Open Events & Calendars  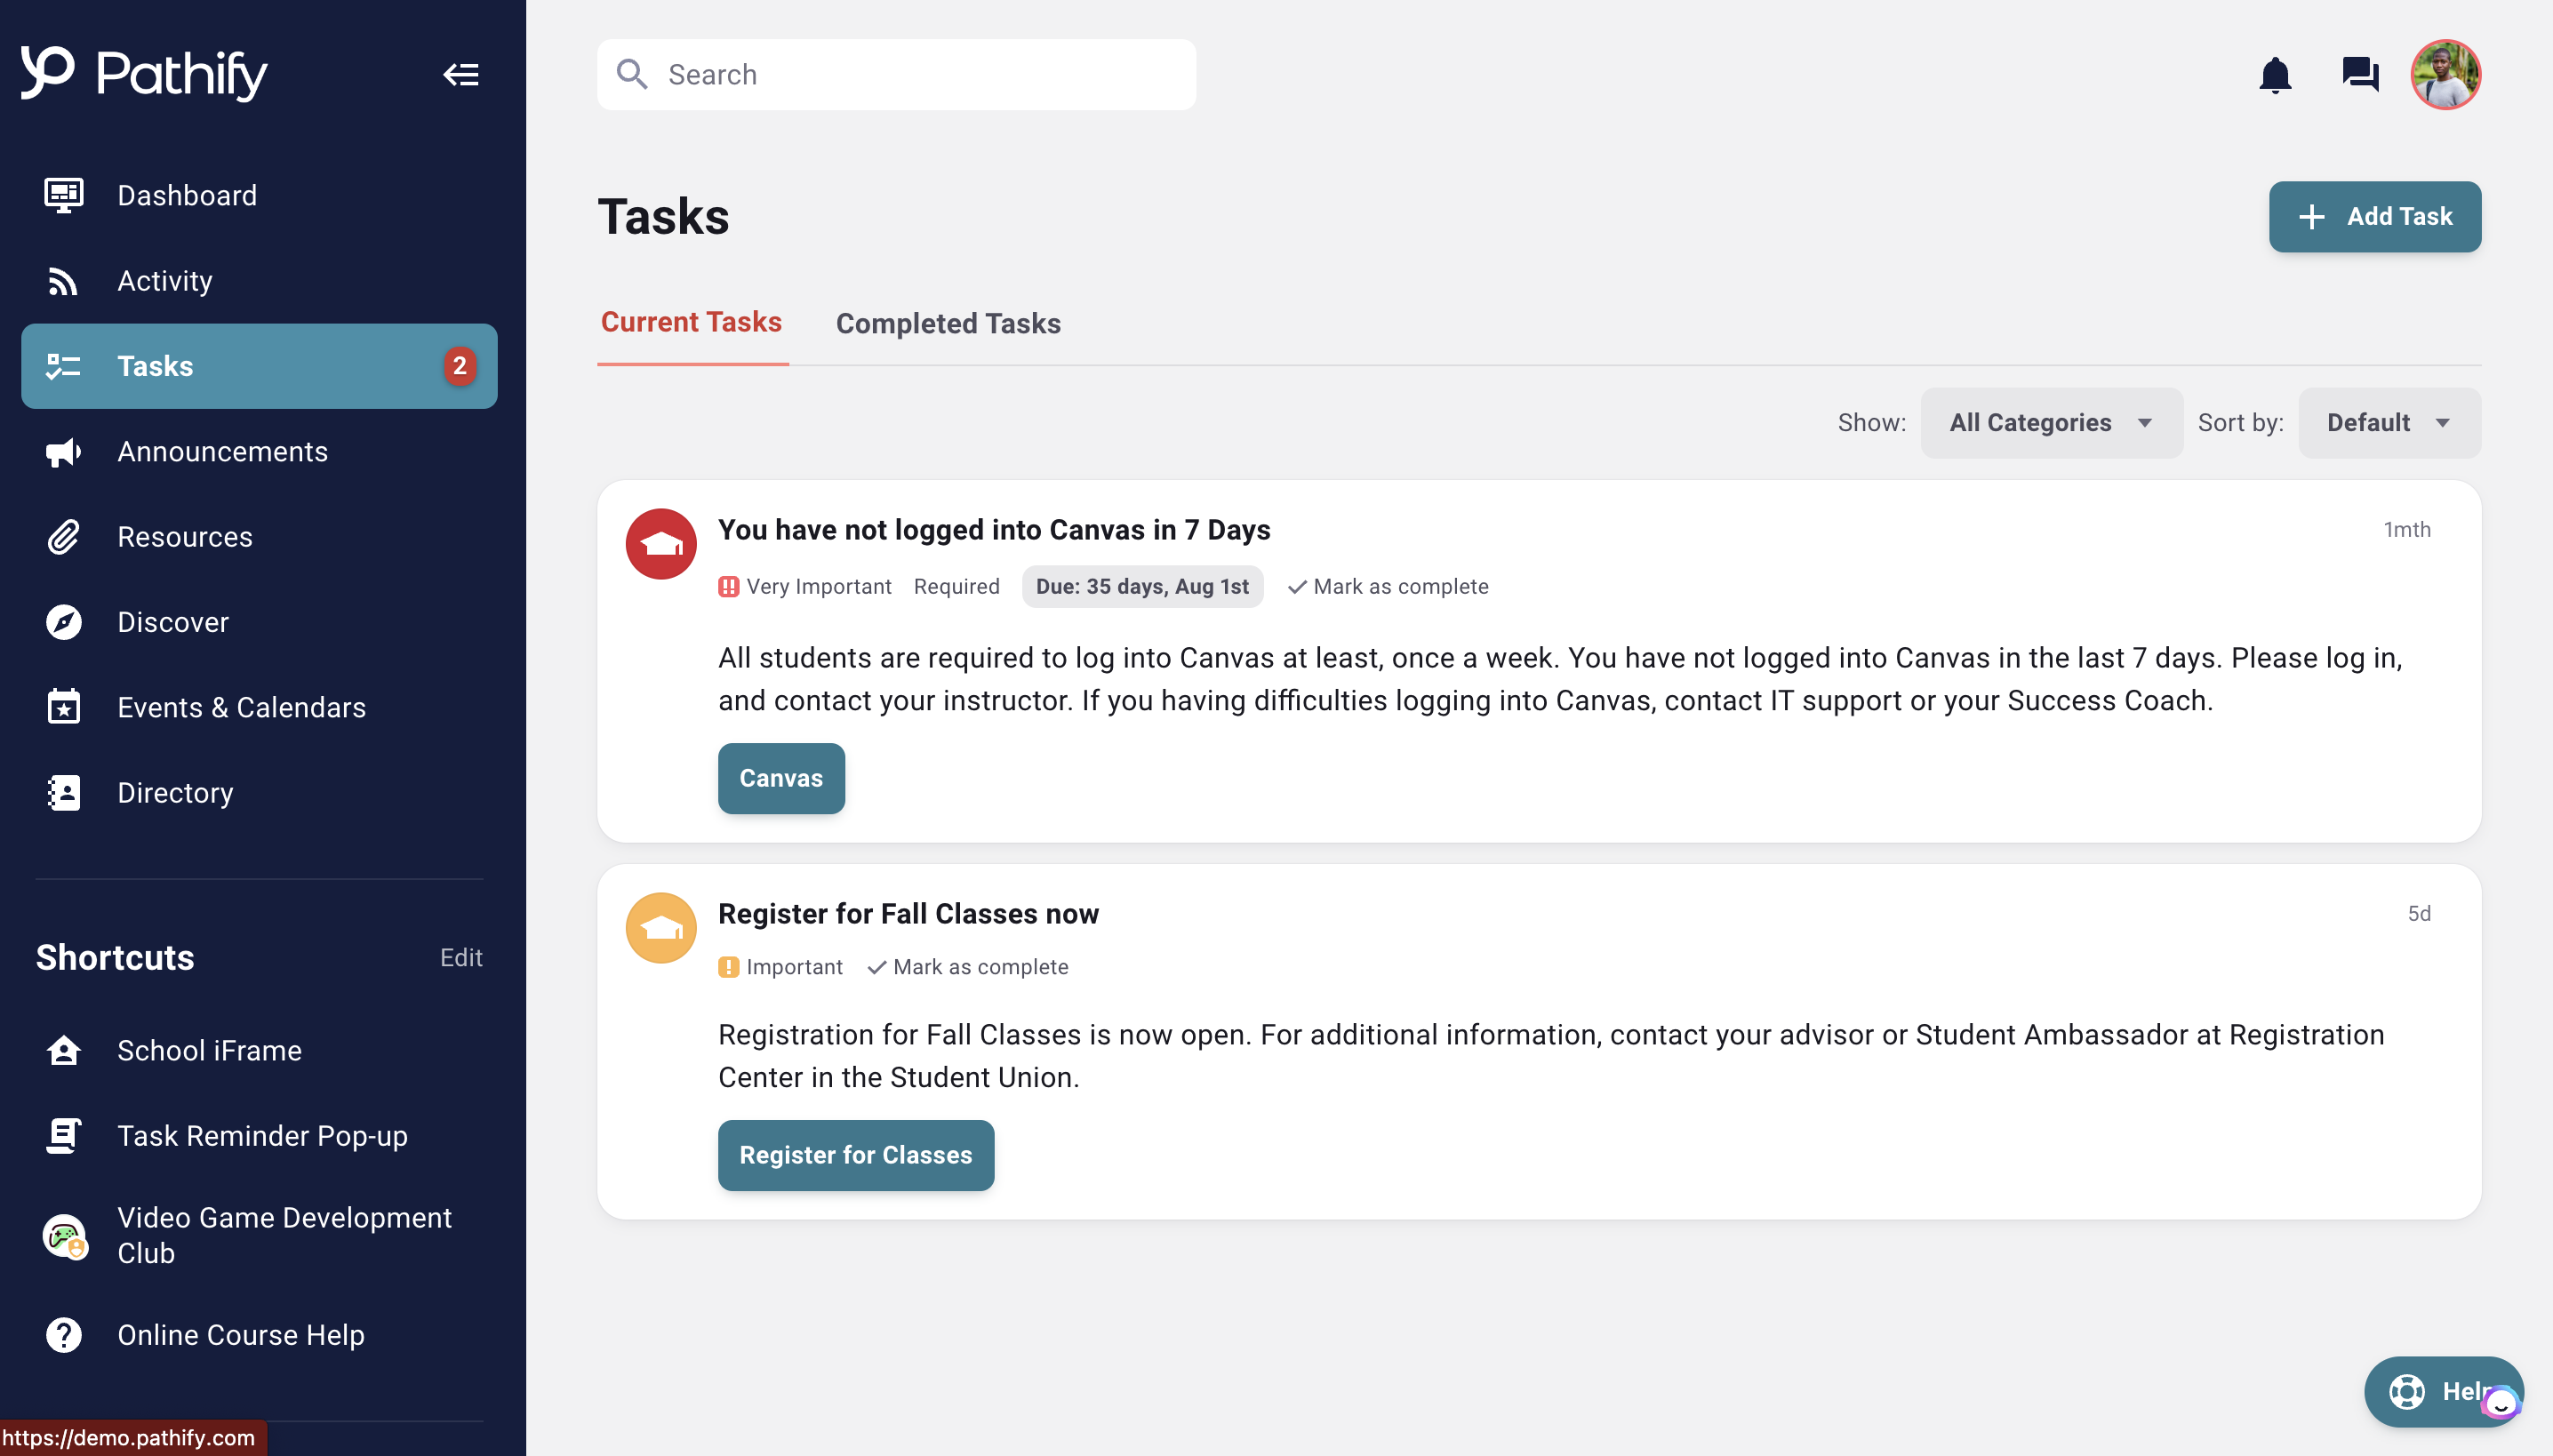[241, 707]
